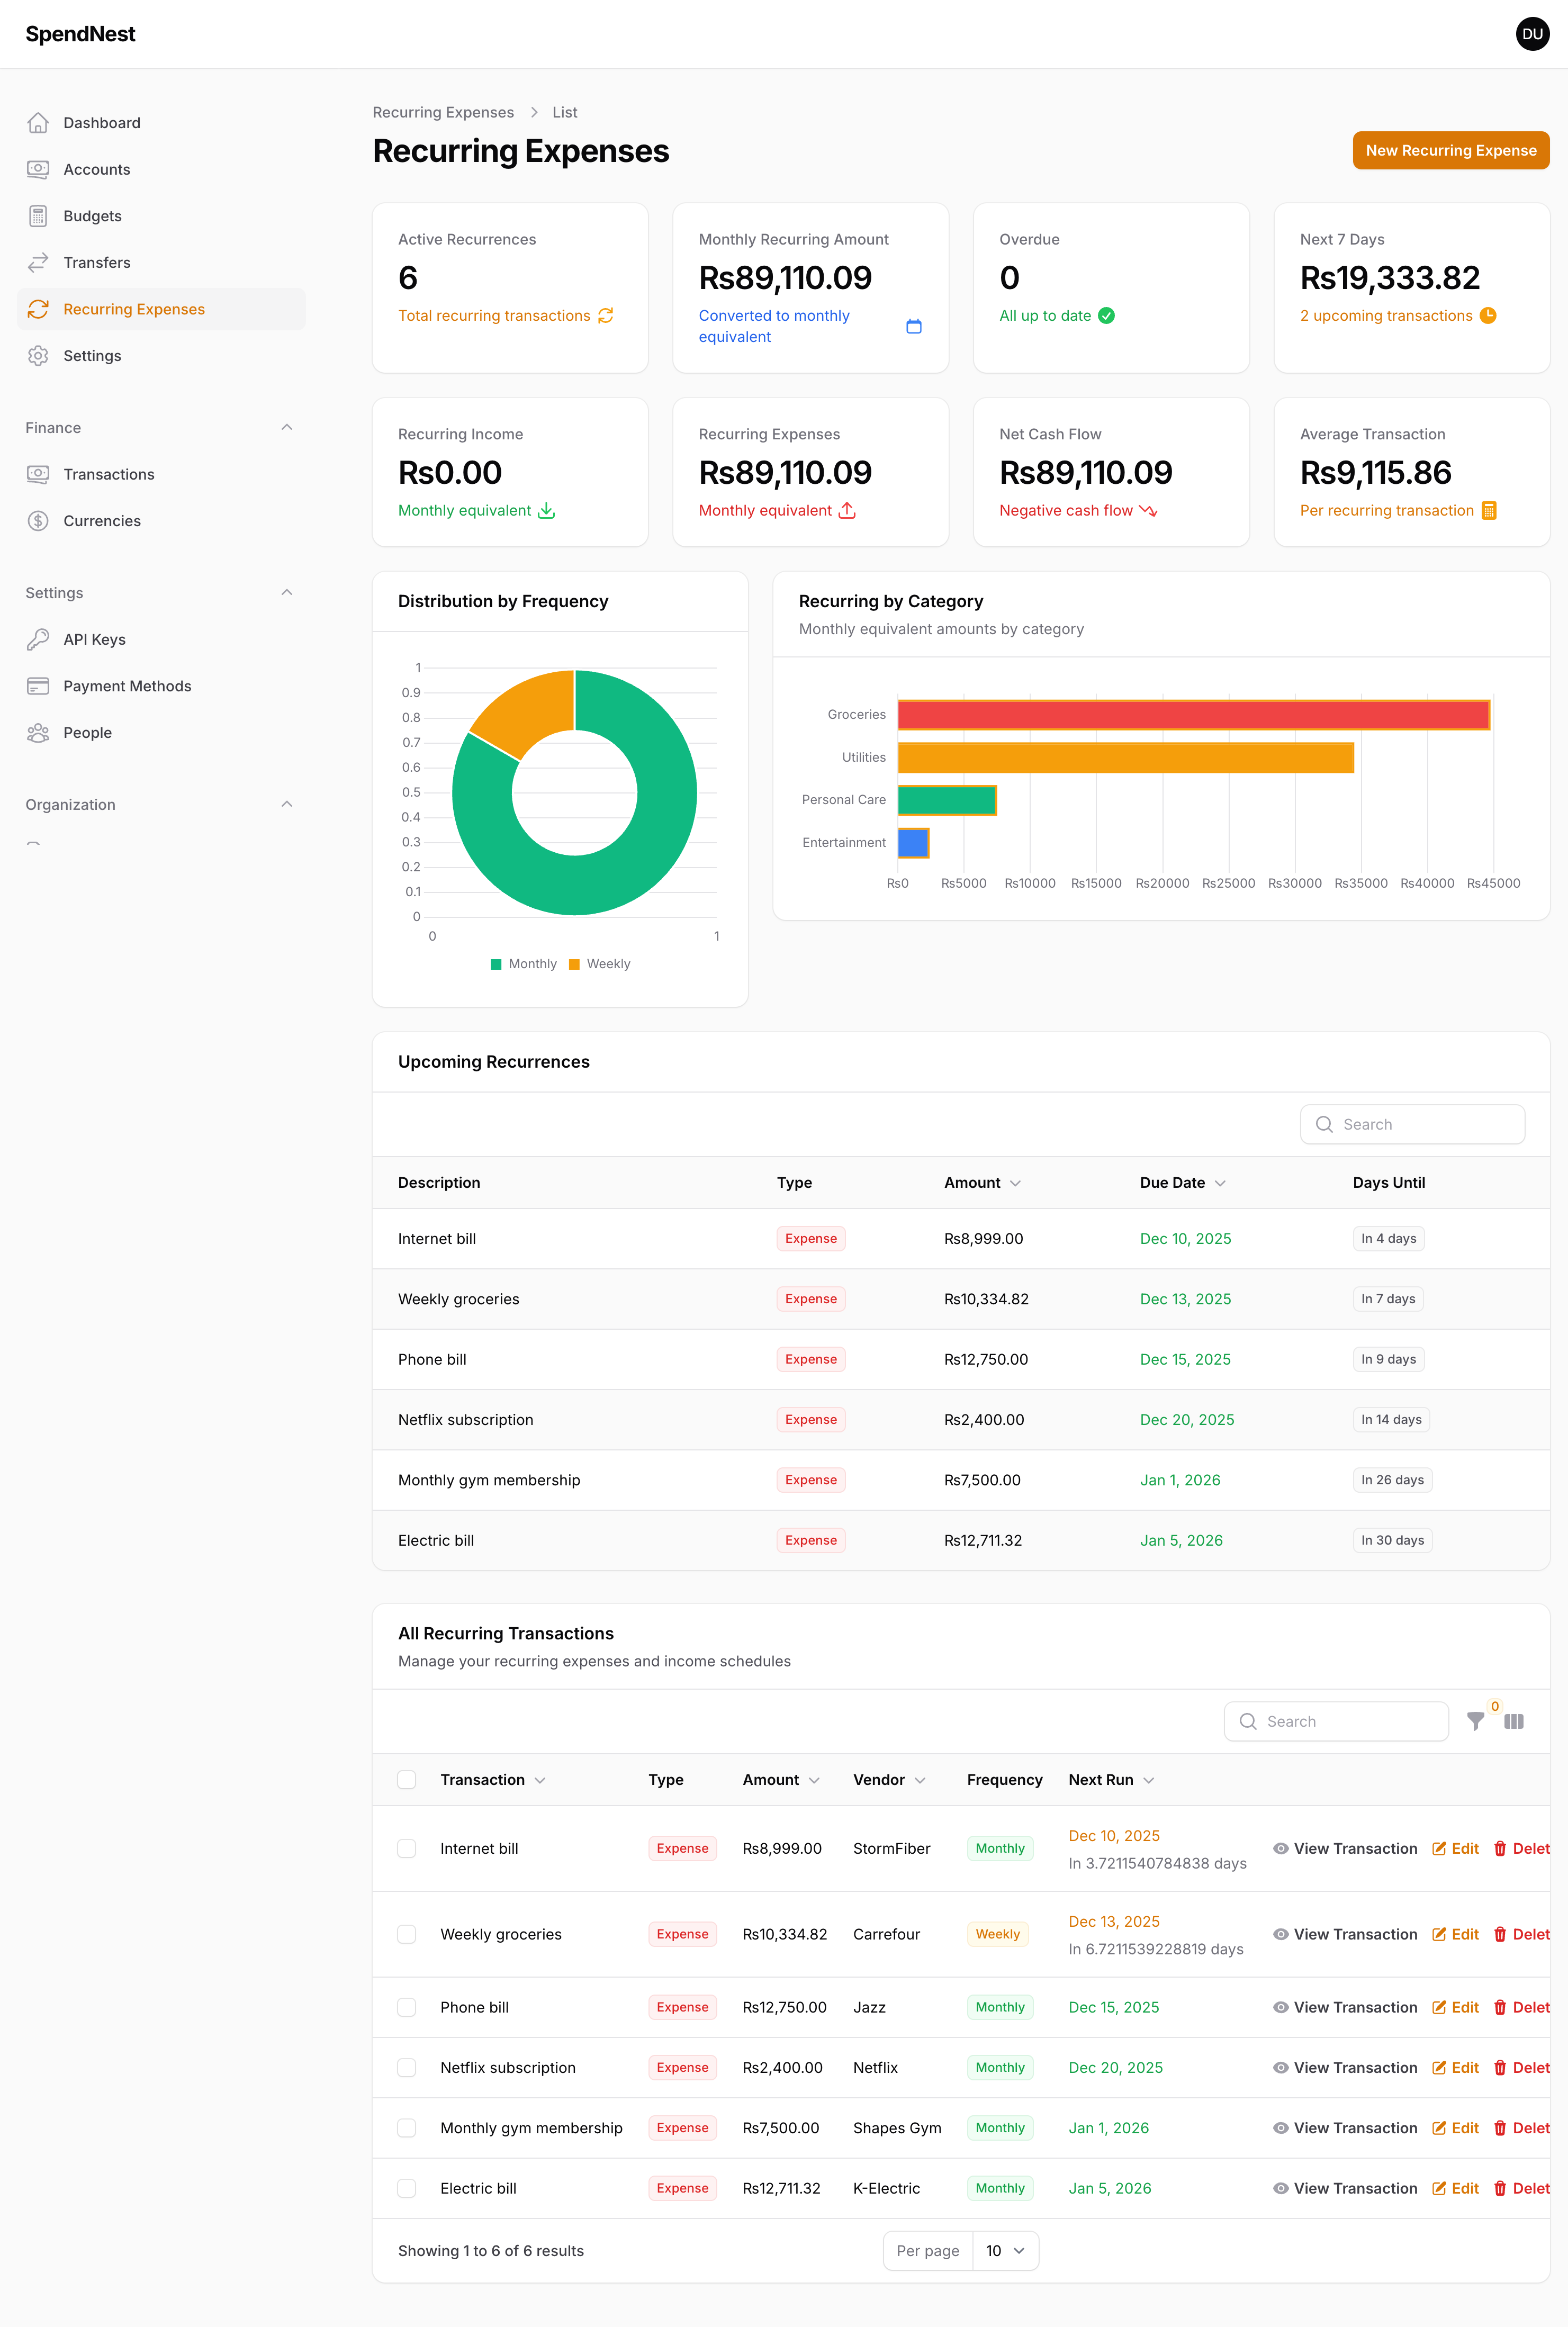Click the filter funnel icon
Screen dimensions: 1568x2327
pos(1475,1721)
